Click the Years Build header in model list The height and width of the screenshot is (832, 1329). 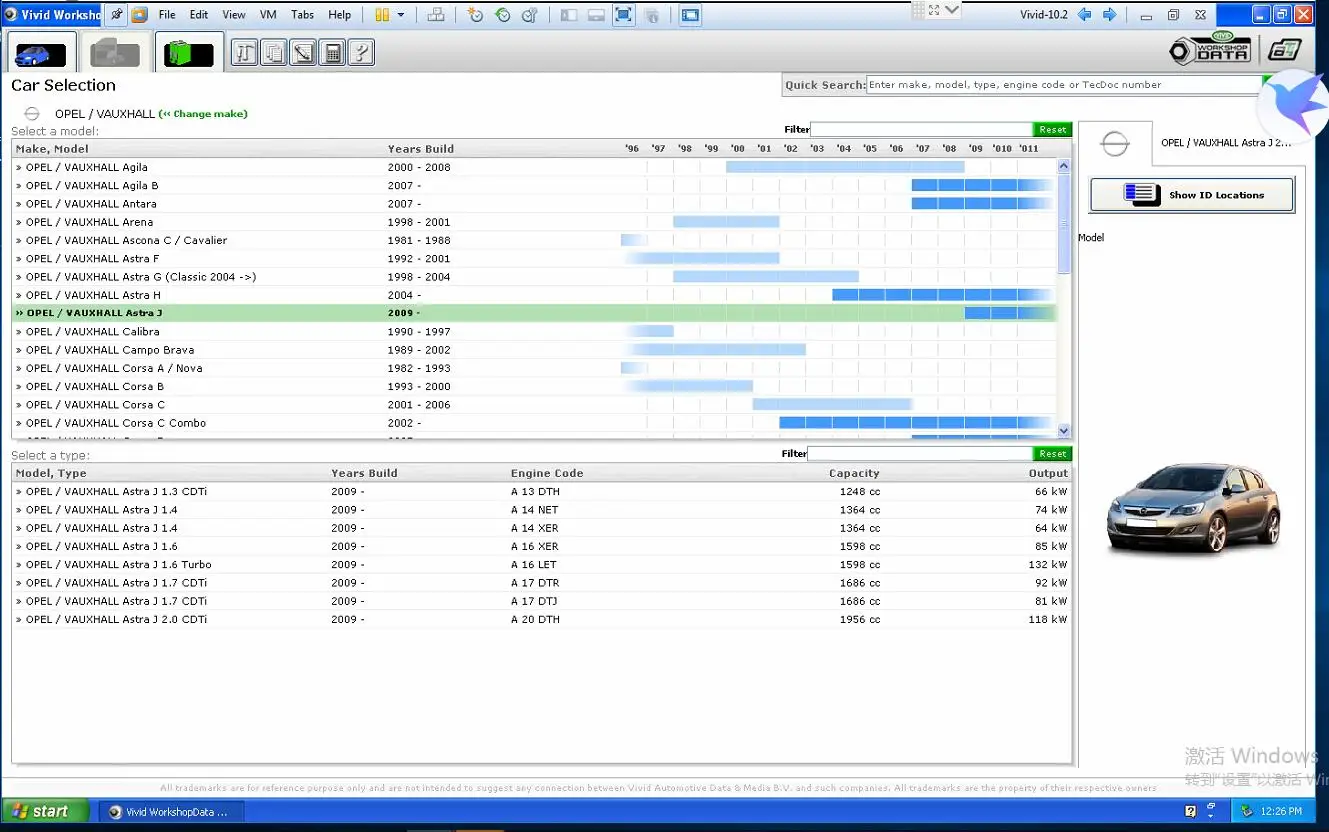coord(420,149)
